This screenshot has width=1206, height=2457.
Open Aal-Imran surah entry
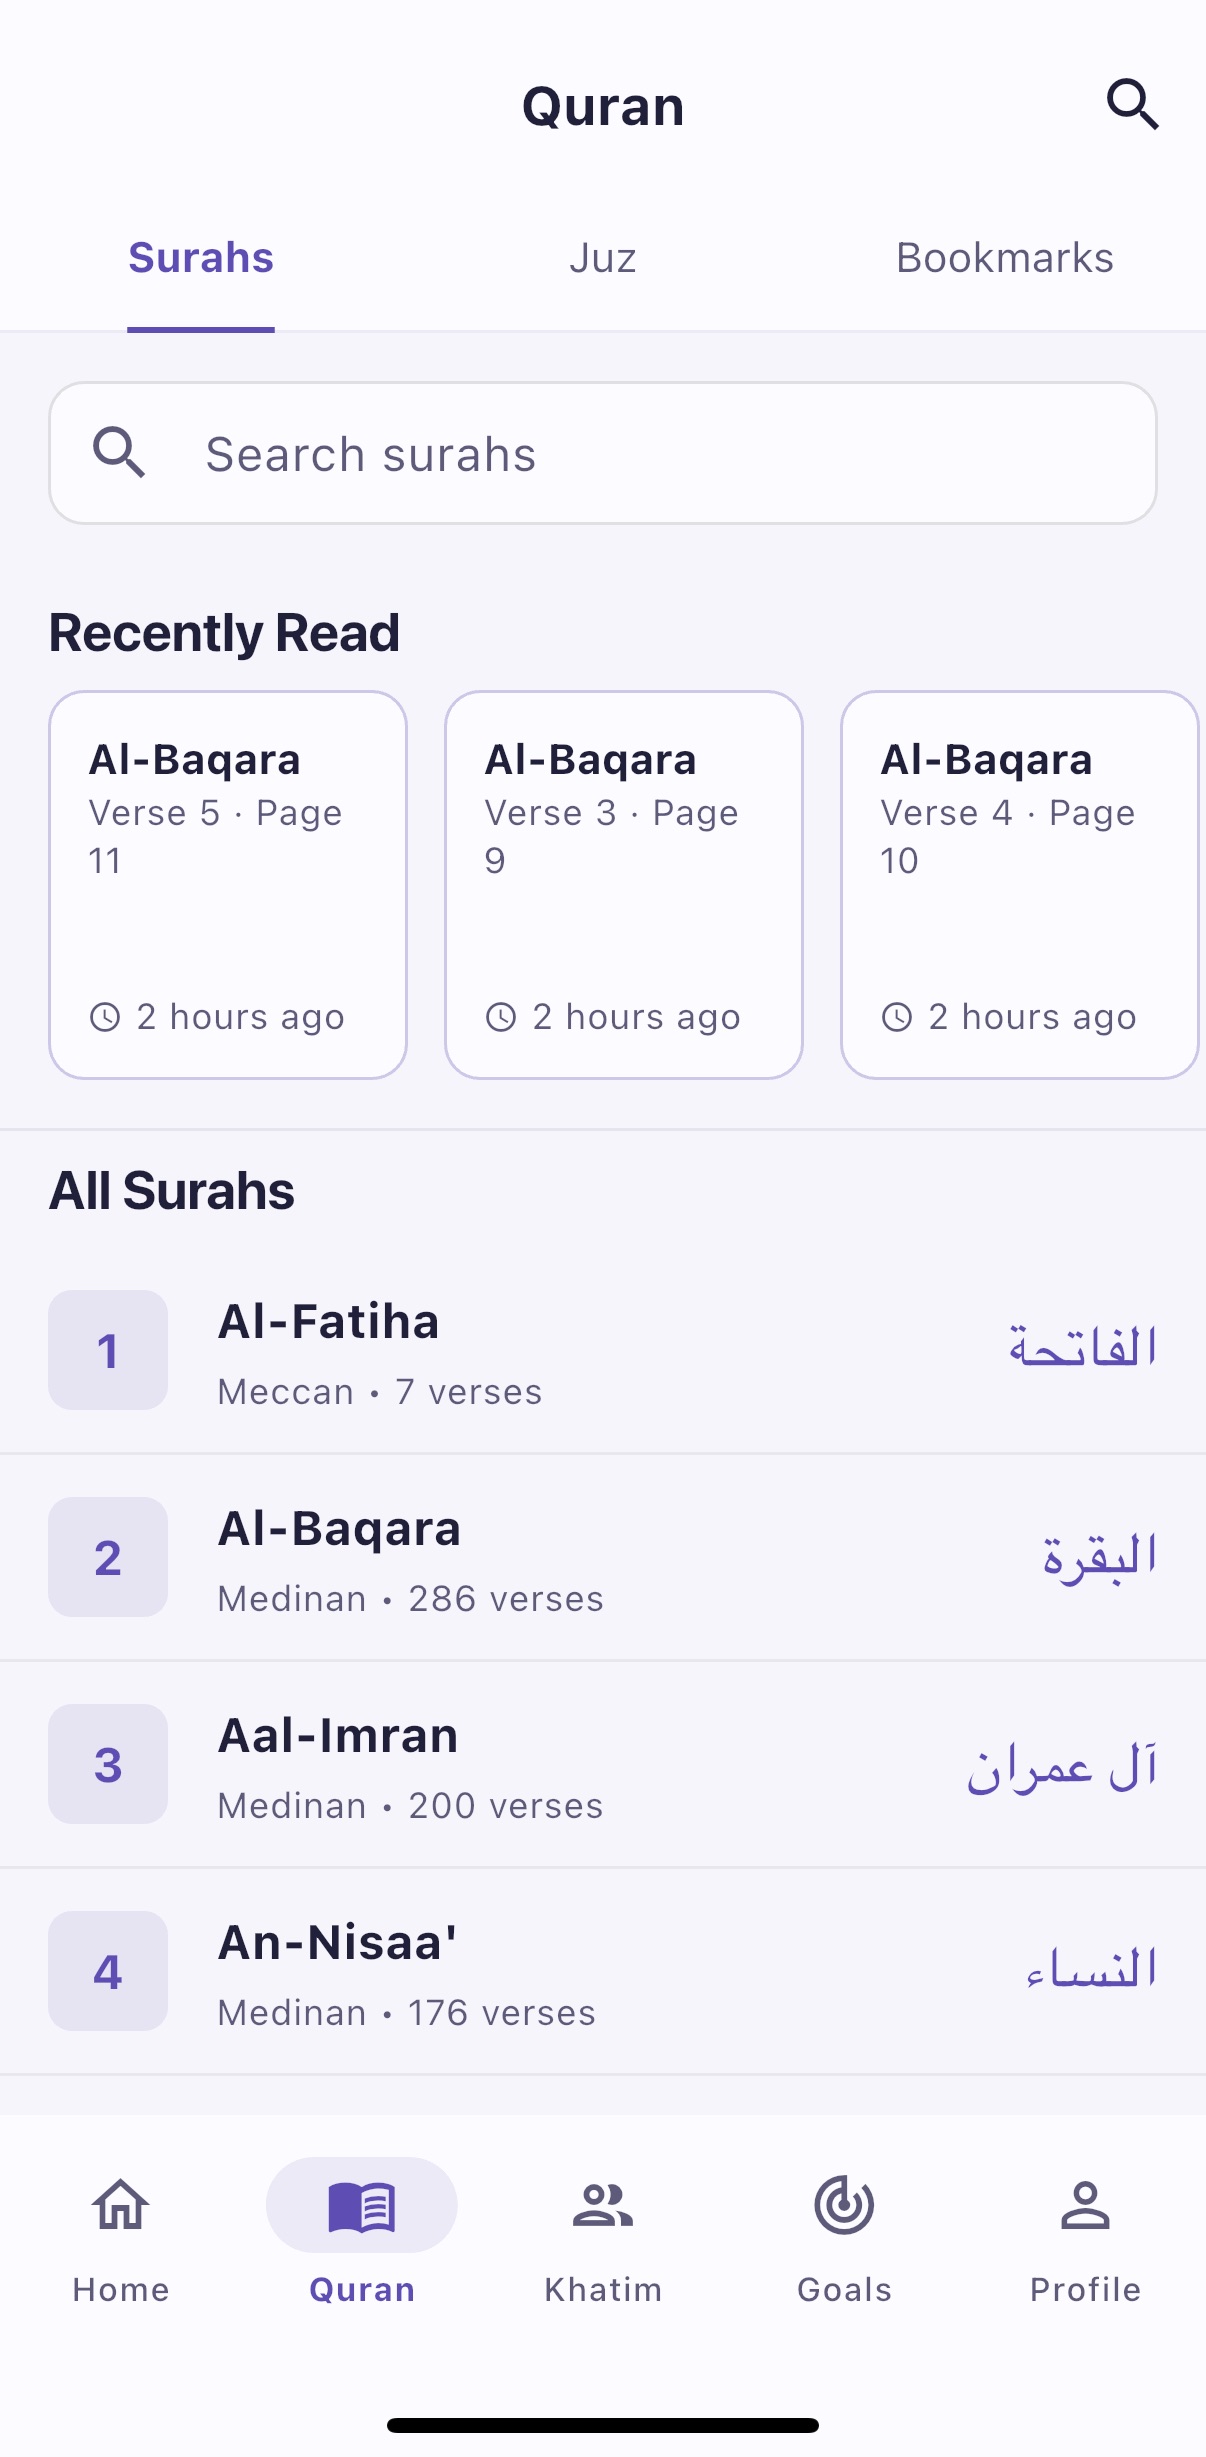pyautogui.click(x=603, y=1764)
